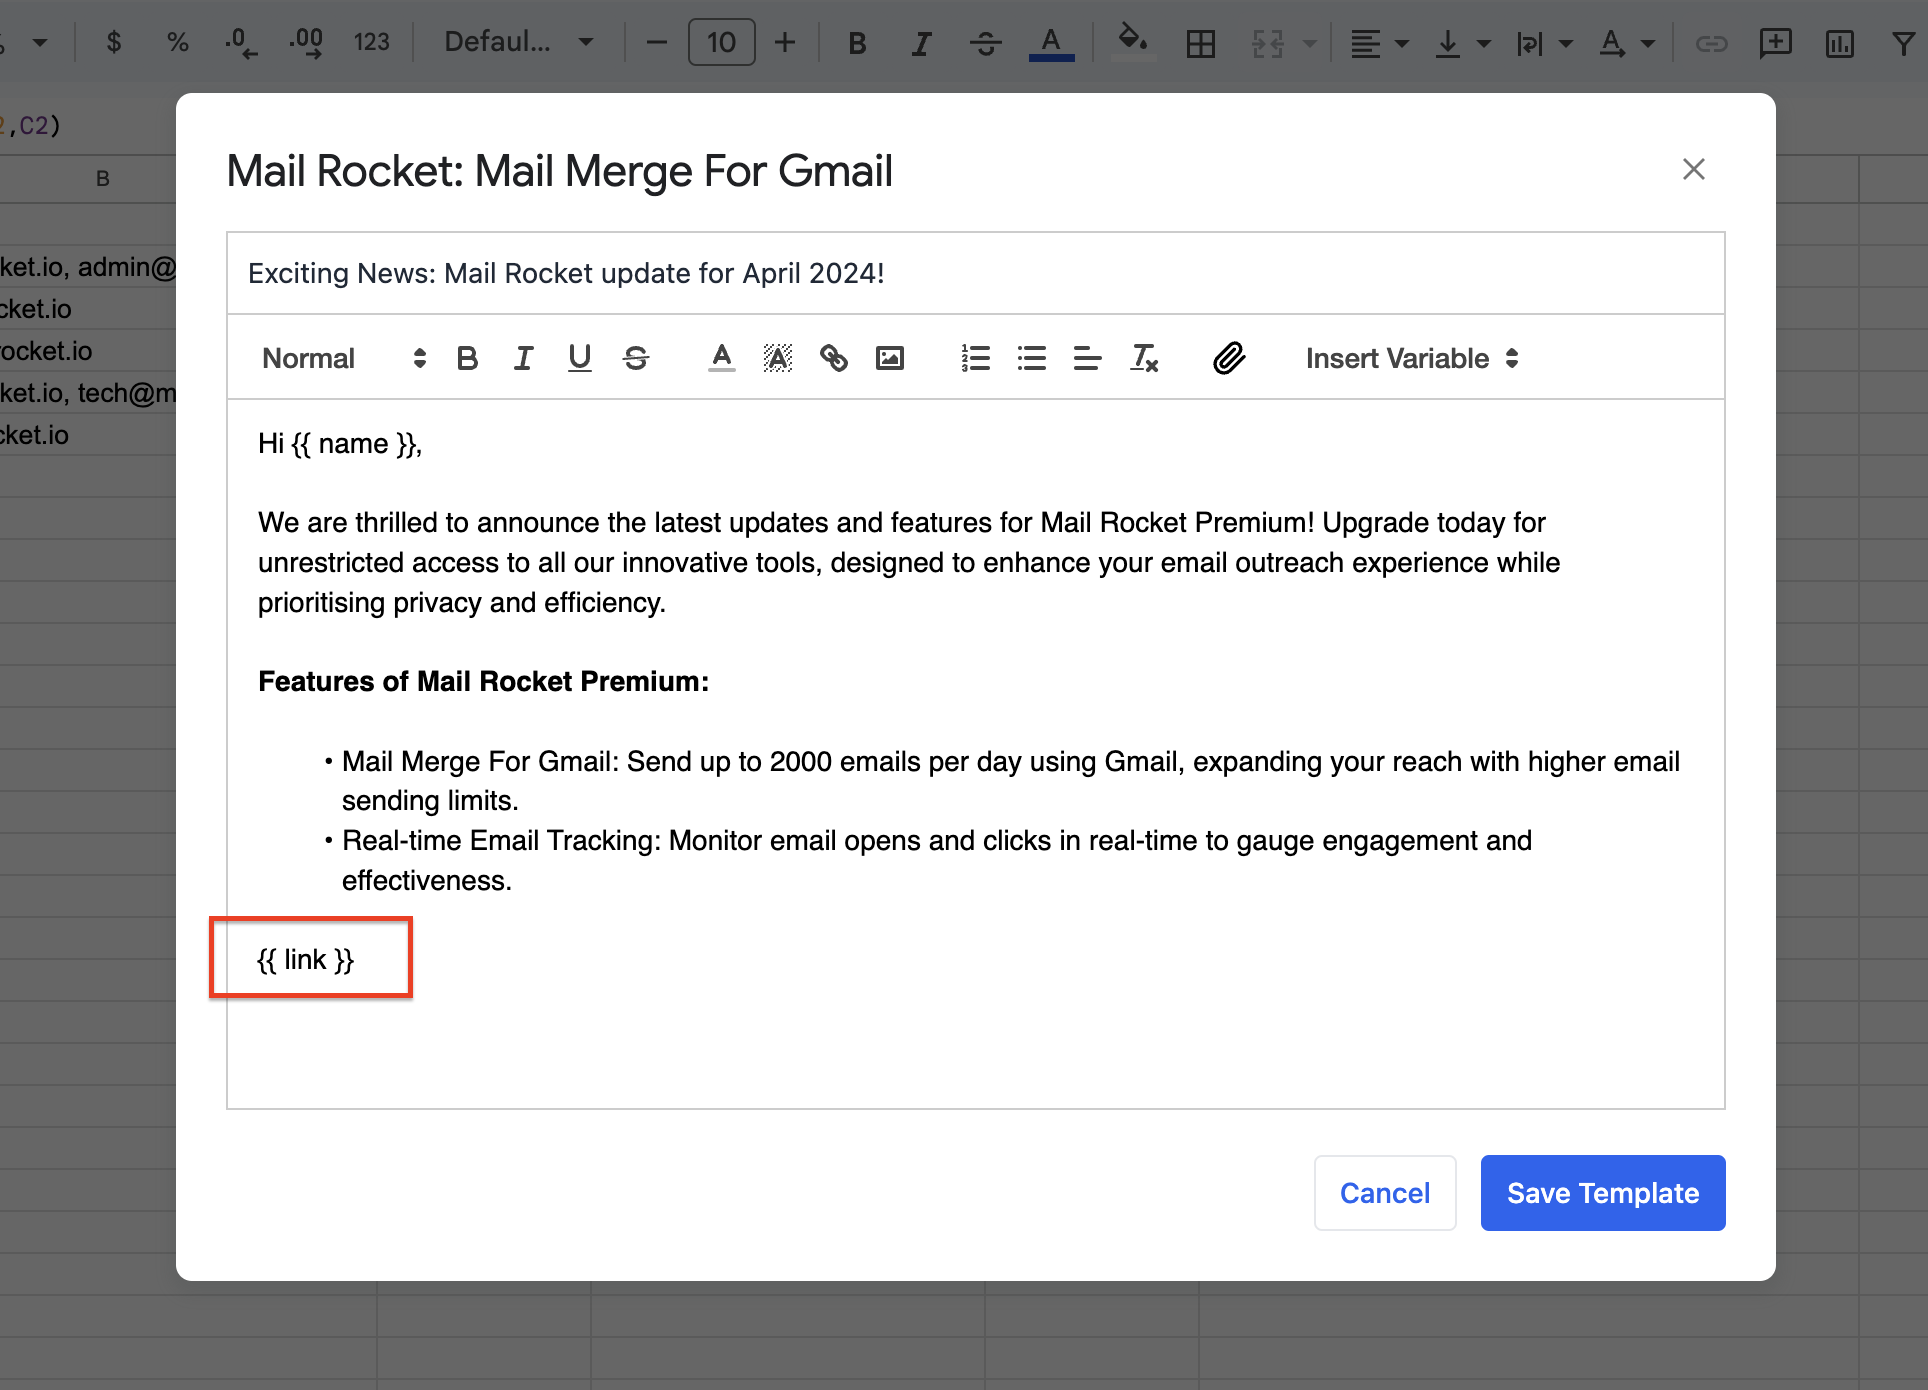Toggle strikethrough in email editor
This screenshot has width=1928, height=1390.
636,358
